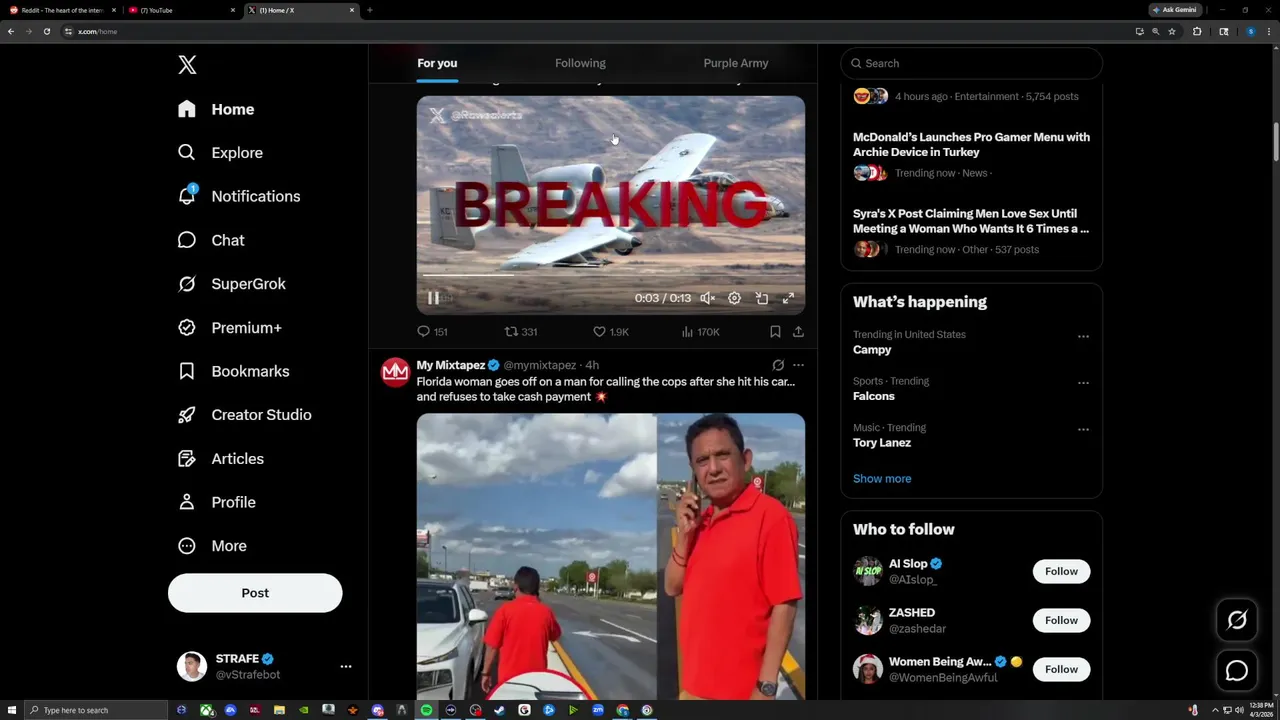Expand the More menu in sidebar
This screenshot has width=1280, height=720.
[x=211, y=546]
